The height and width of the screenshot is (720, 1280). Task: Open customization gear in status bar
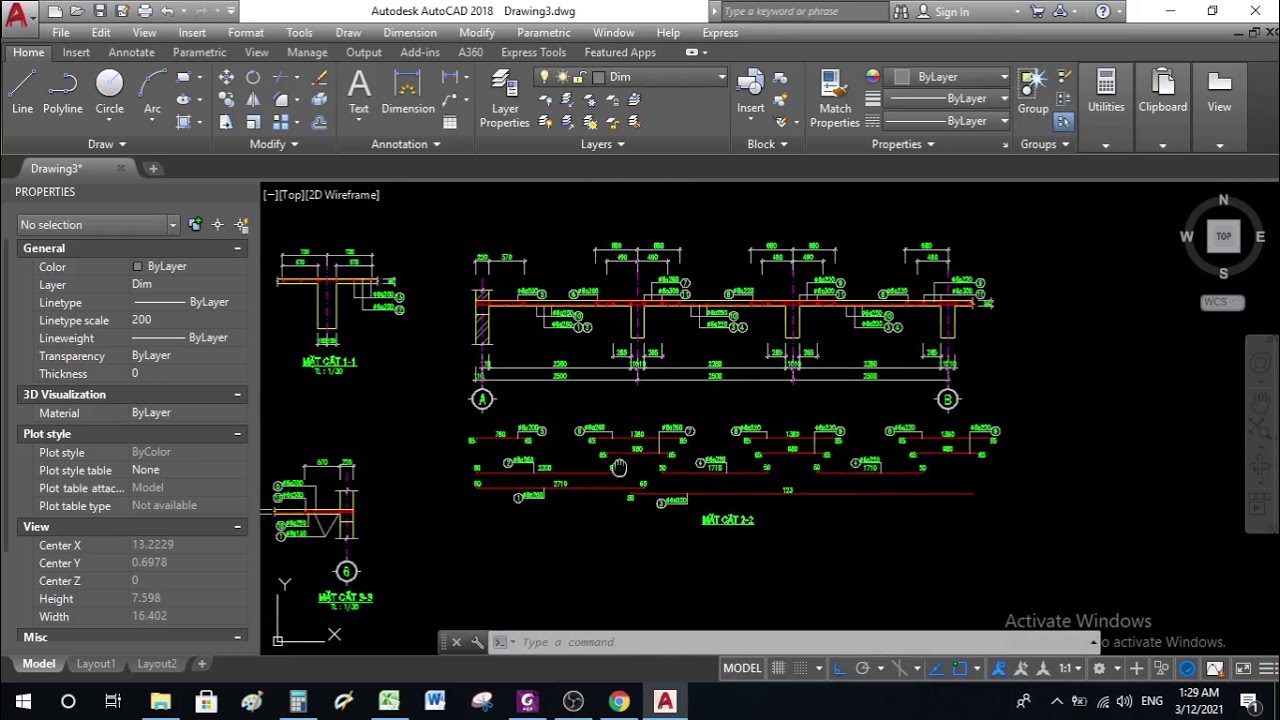coord(1099,668)
